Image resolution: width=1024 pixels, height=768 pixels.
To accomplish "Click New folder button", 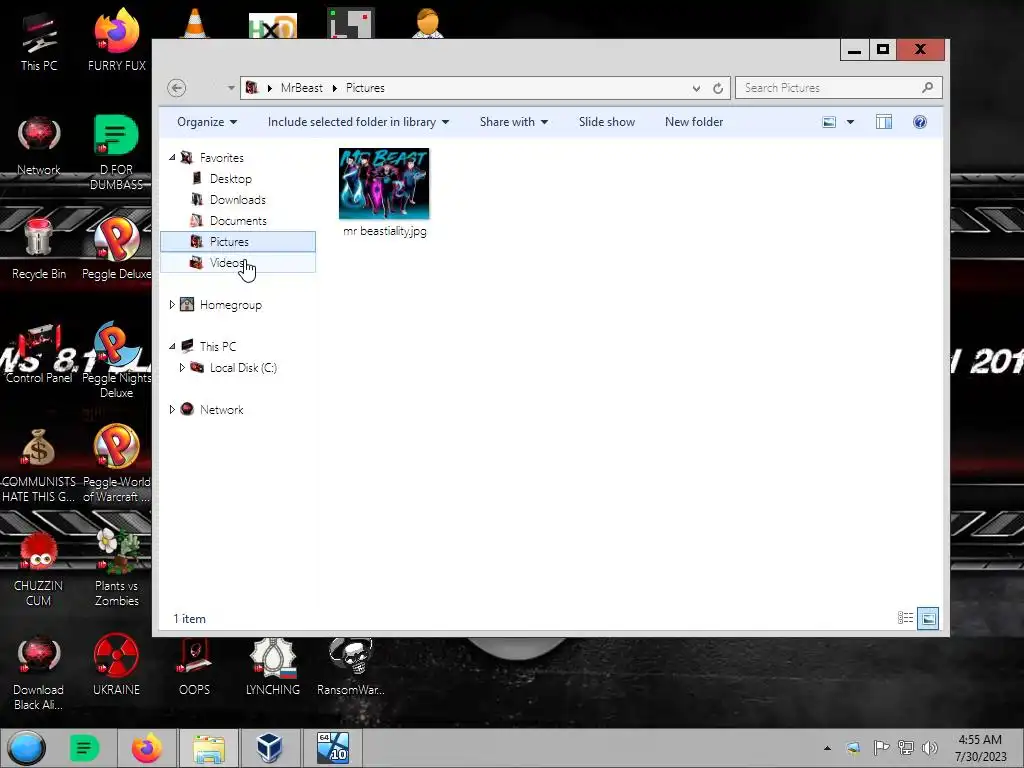I will pyautogui.click(x=694, y=122).
